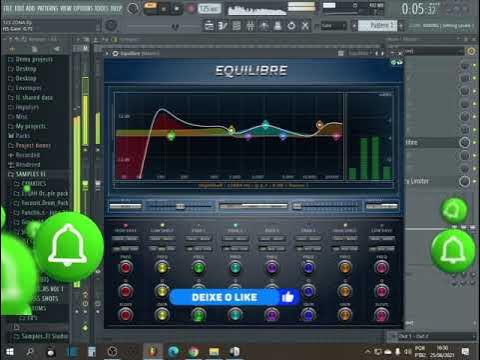Open the Mixer view icon
The width and height of the screenshot is (480, 360).
point(250,26)
